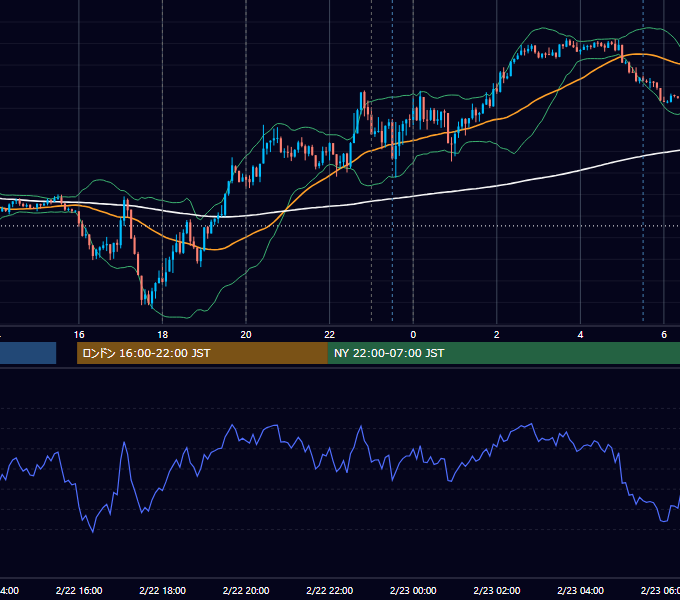Select the "2/22 18:00" label on bottom axis

(163, 591)
